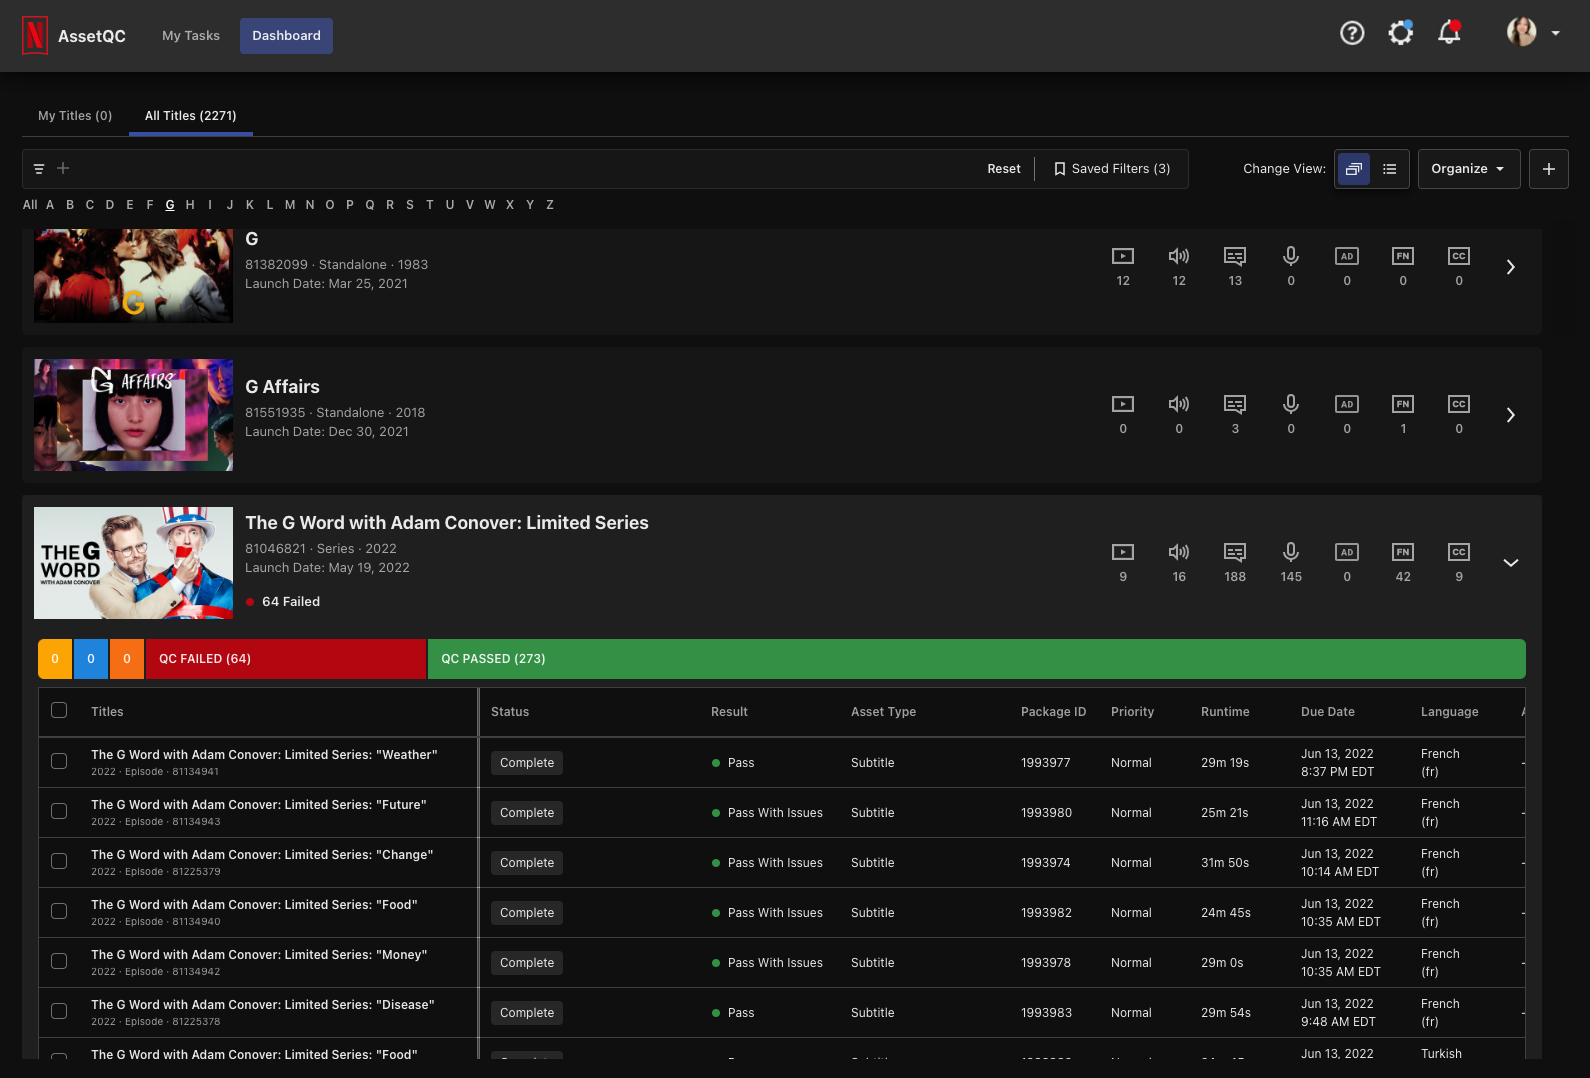1590x1078 pixels.
Task: Switch to list view layout
Action: click(1390, 169)
